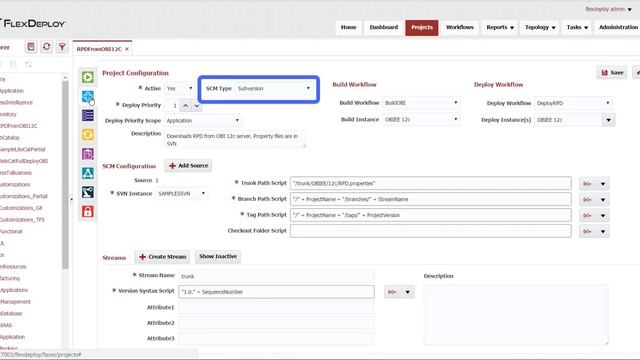Decrease the Deploy Priority stepper value

(x=197, y=106)
